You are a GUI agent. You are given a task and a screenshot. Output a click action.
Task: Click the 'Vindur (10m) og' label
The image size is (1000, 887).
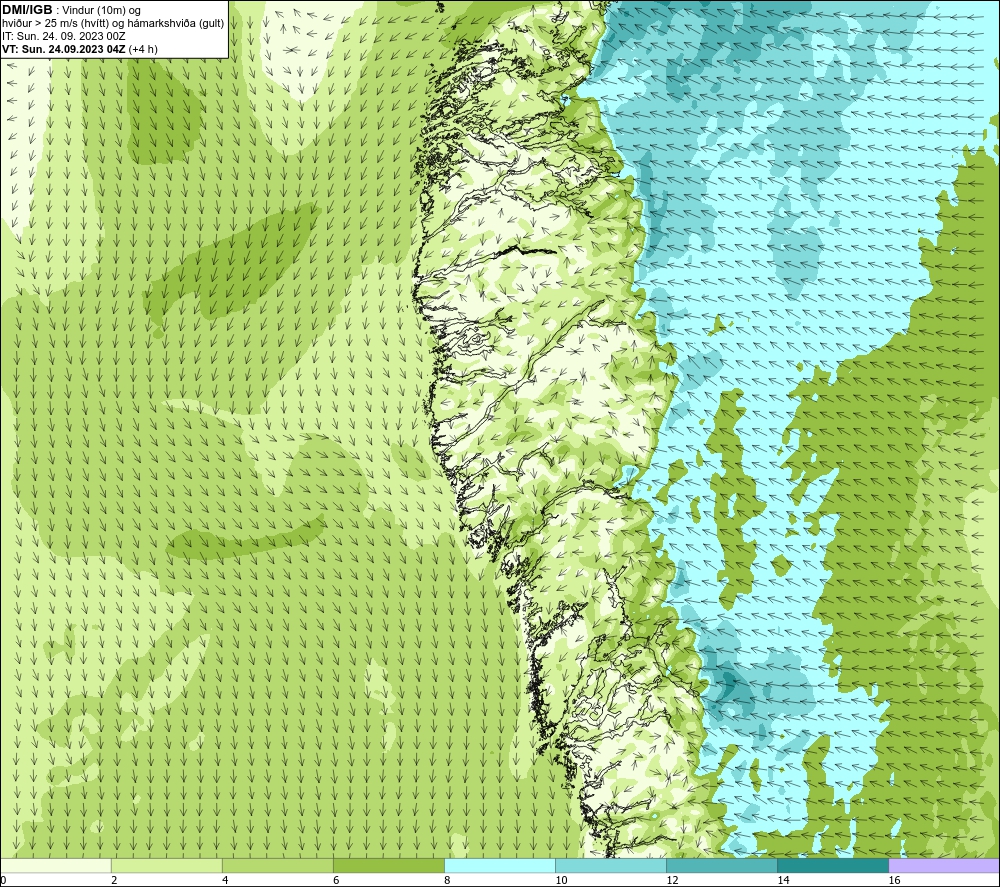pos(101,10)
